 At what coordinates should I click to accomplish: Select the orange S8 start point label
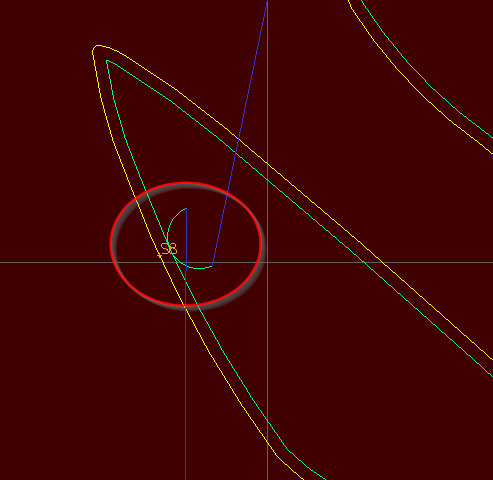[x=168, y=249]
